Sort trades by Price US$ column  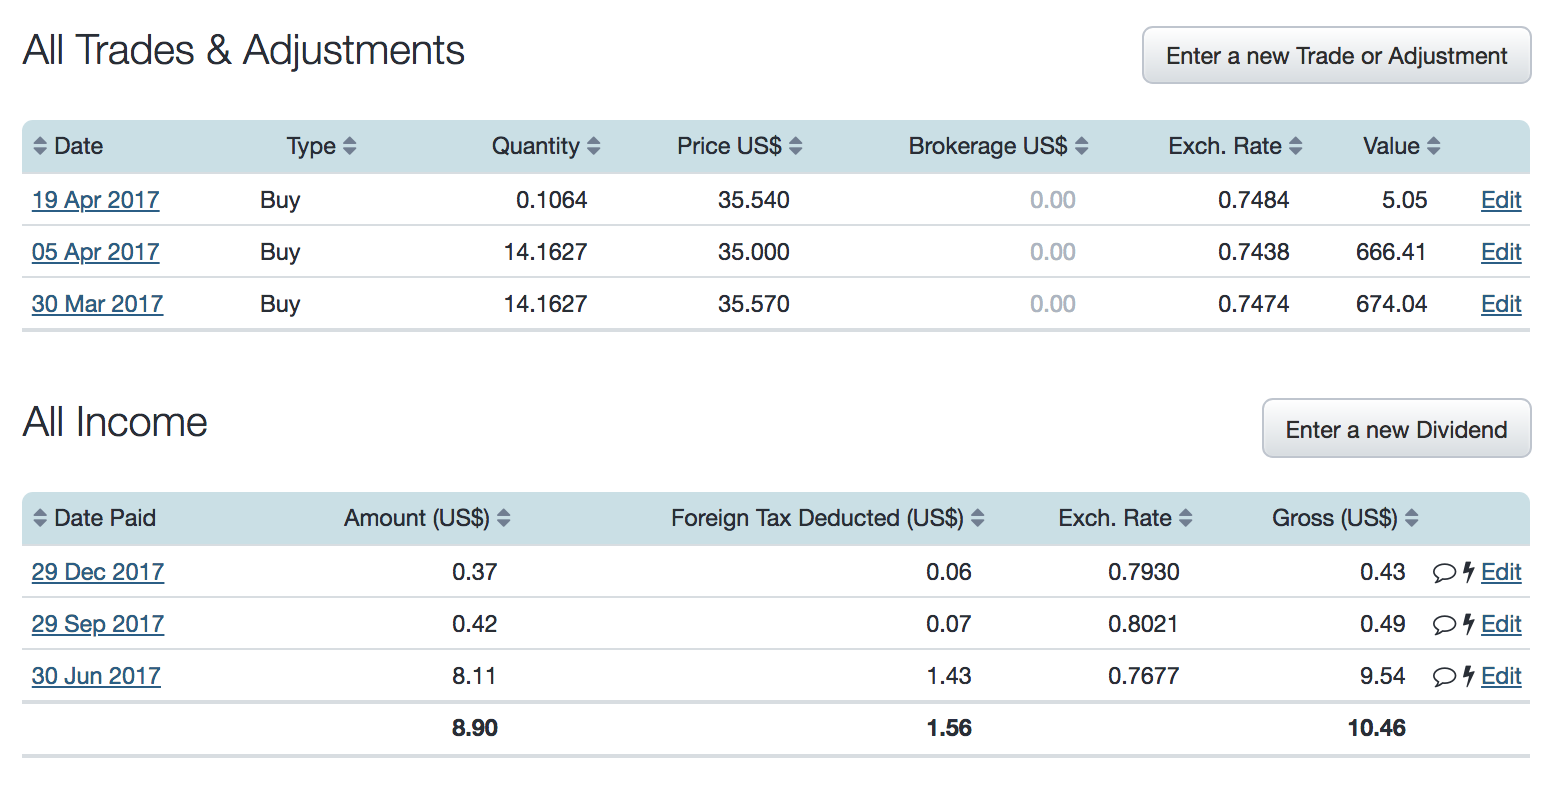tap(794, 146)
